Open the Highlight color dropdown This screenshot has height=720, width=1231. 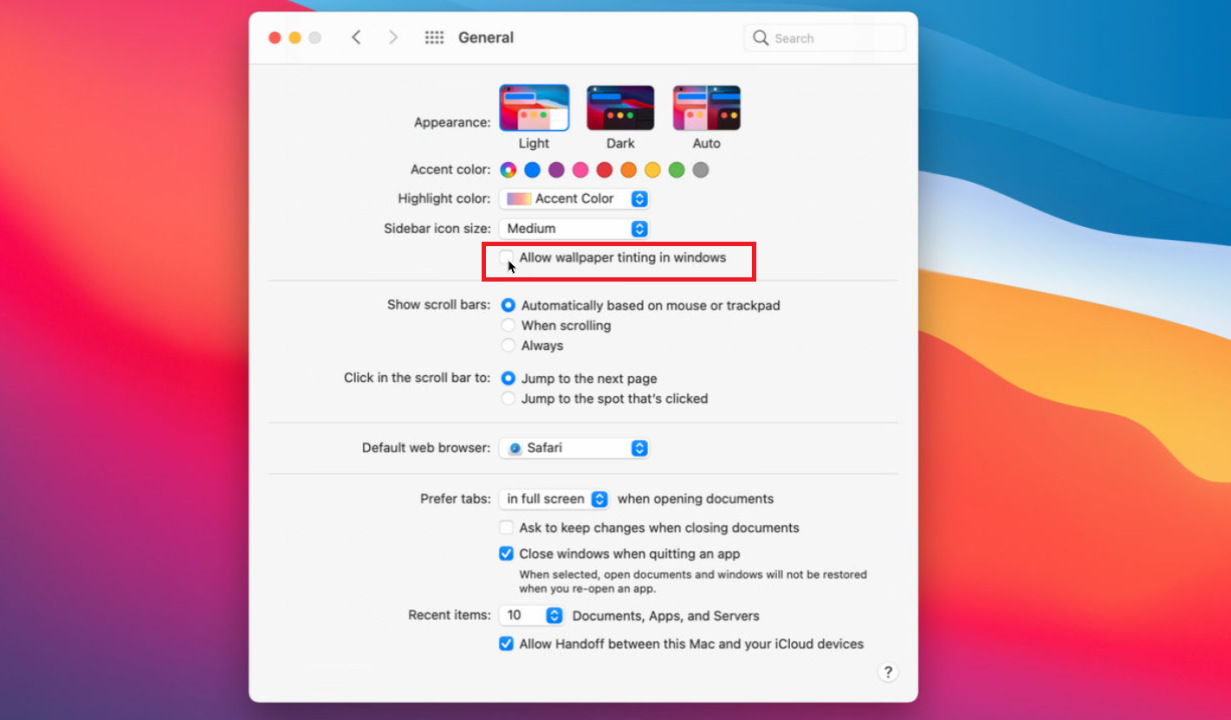coord(574,199)
